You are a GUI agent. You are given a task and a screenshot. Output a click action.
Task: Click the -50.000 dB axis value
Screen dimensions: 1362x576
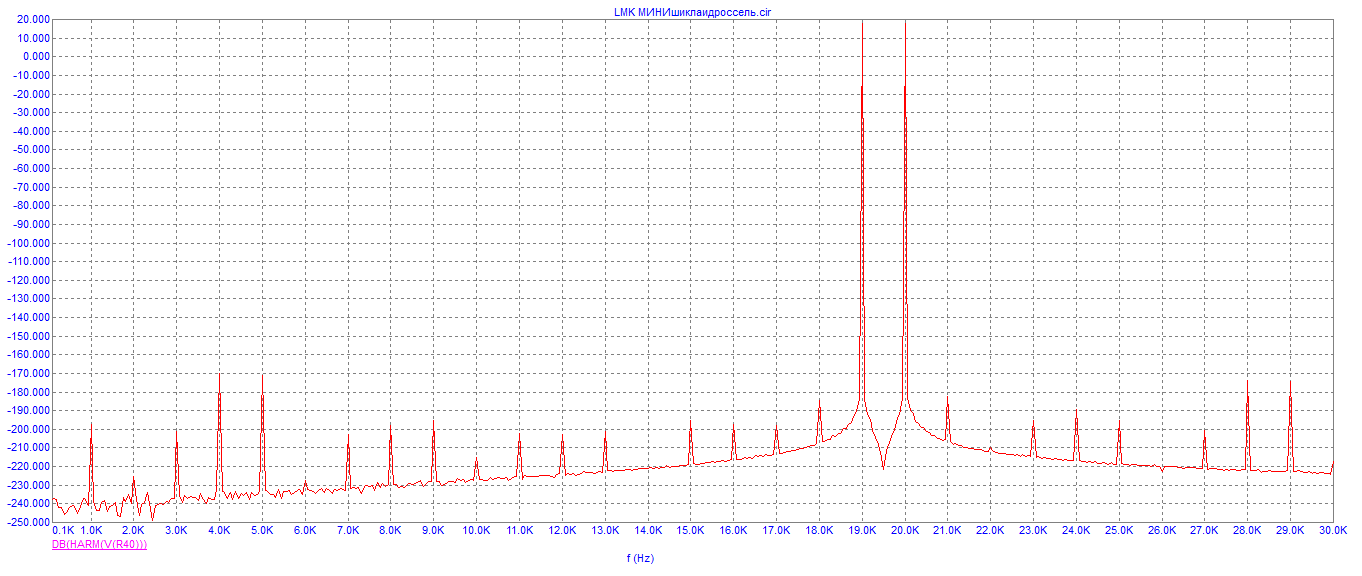click(x=31, y=150)
